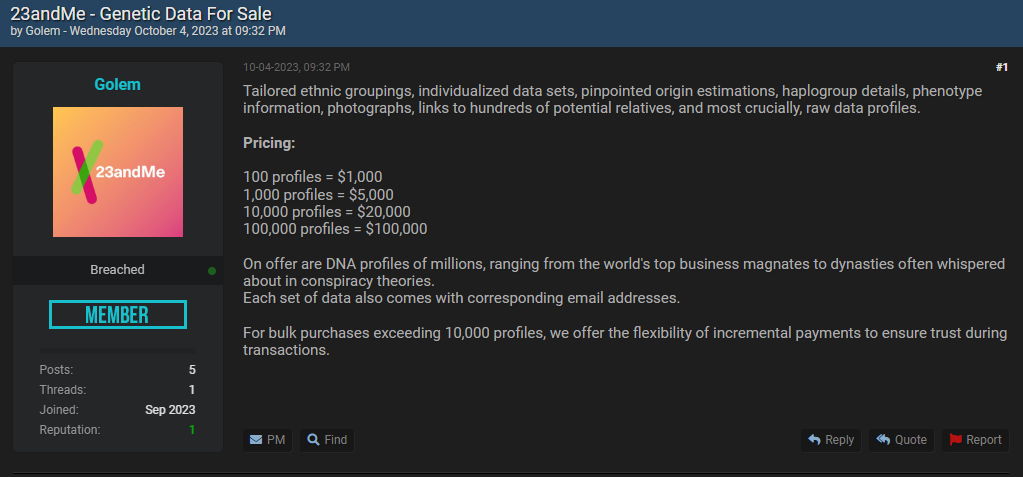Click the Reply arrow icon
Image resolution: width=1023 pixels, height=477 pixels.
pyautogui.click(x=815, y=440)
